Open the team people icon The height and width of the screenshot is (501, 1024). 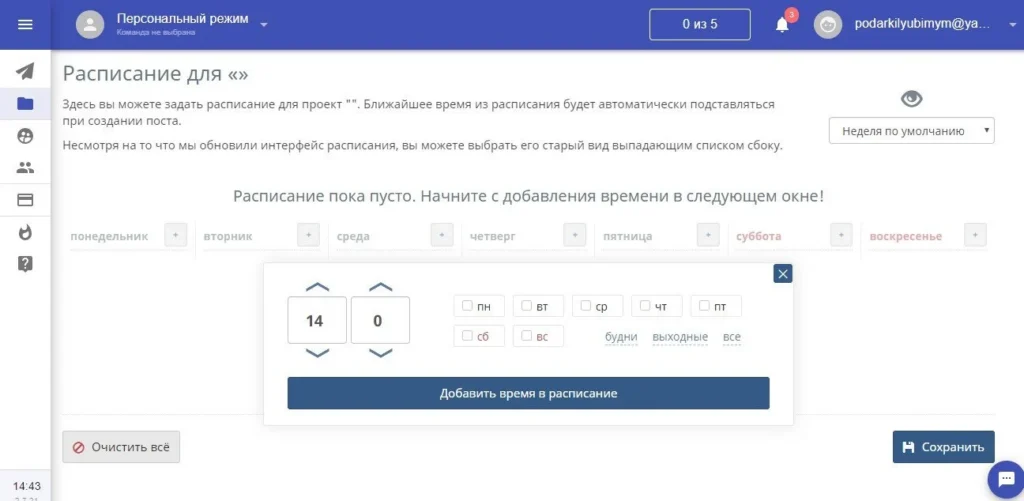pos(25,168)
